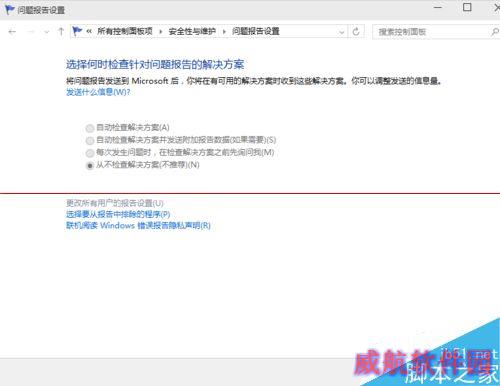Open 选择要从报告中排除的程序(P) link
500x386 pixels.
pos(118,214)
